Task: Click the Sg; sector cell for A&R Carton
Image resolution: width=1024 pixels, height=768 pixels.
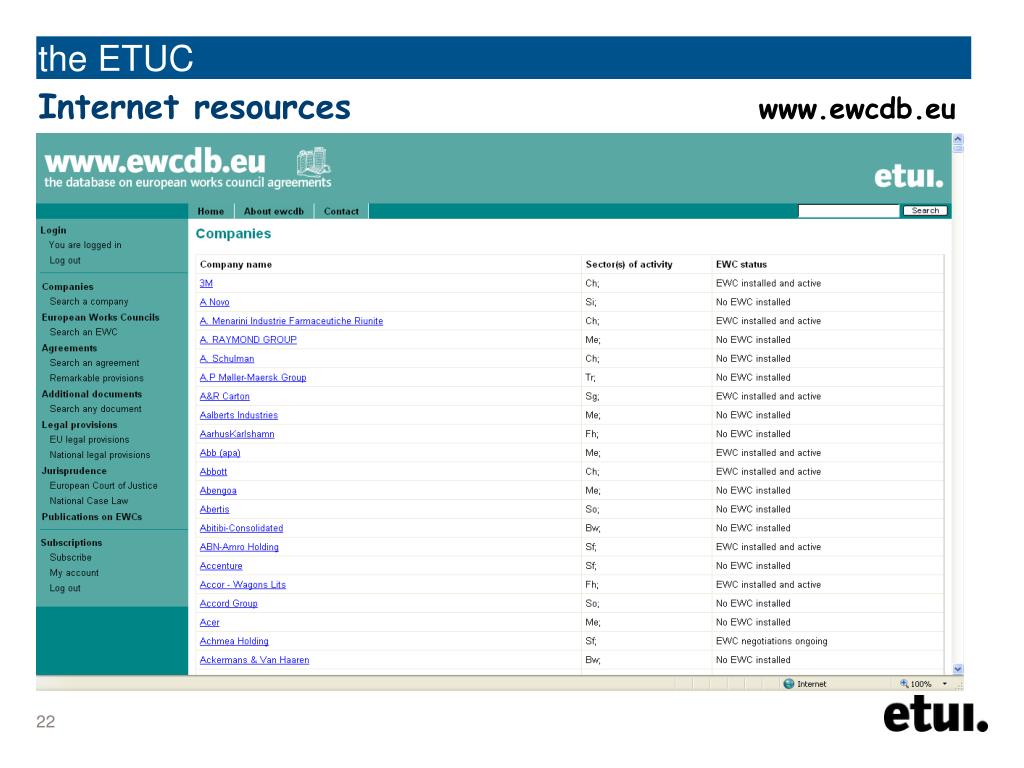Action: [592, 396]
